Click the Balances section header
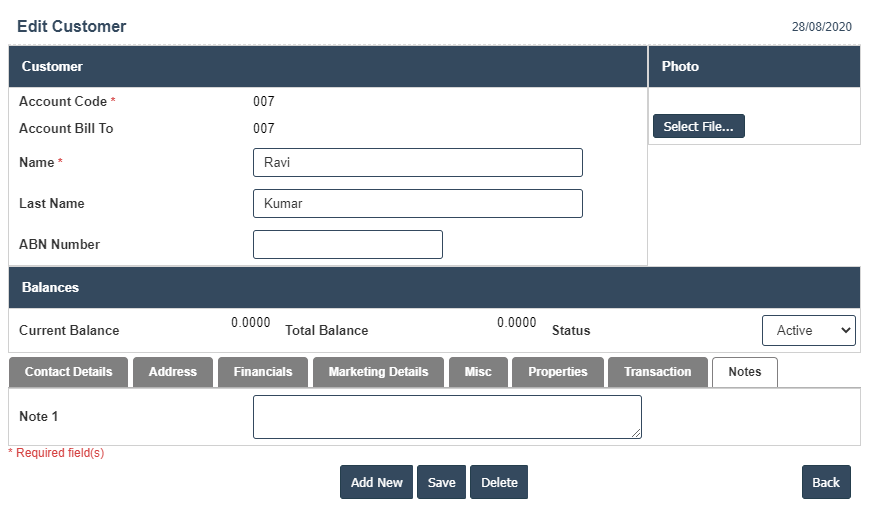Viewport: 870px width, 515px height. point(434,287)
